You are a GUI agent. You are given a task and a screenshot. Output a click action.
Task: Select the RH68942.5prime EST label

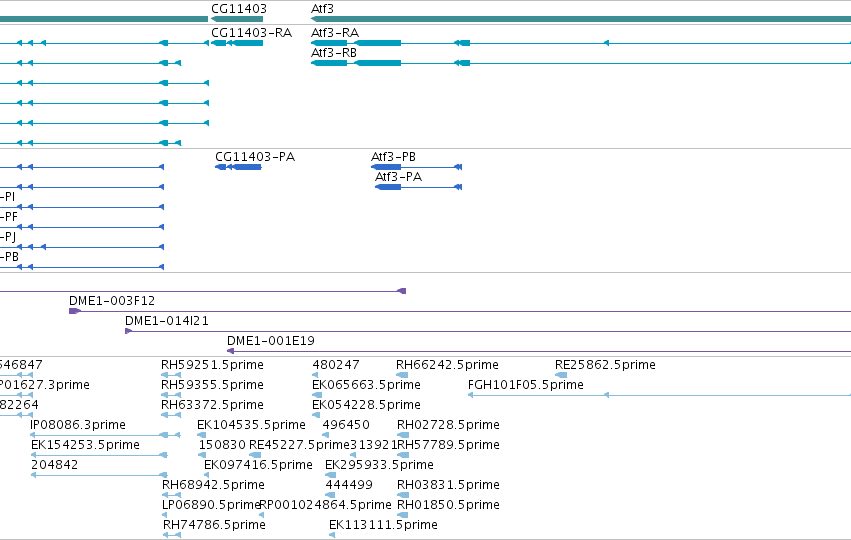click(213, 485)
